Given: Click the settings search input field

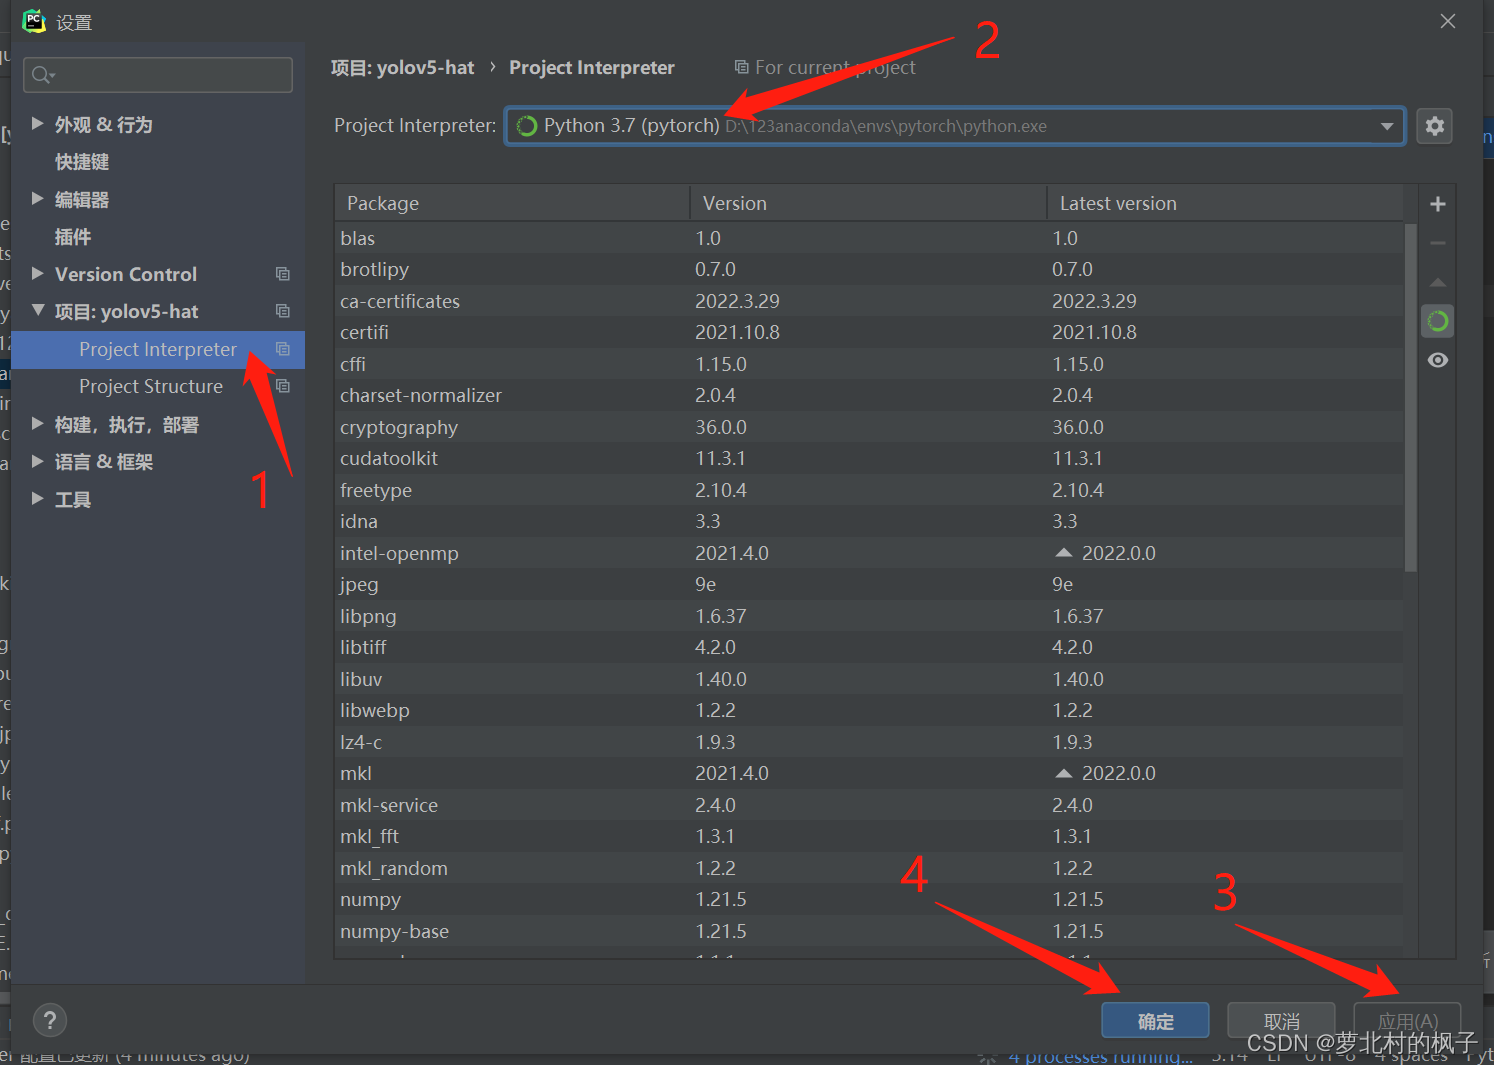Looking at the screenshot, I should point(158,75).
